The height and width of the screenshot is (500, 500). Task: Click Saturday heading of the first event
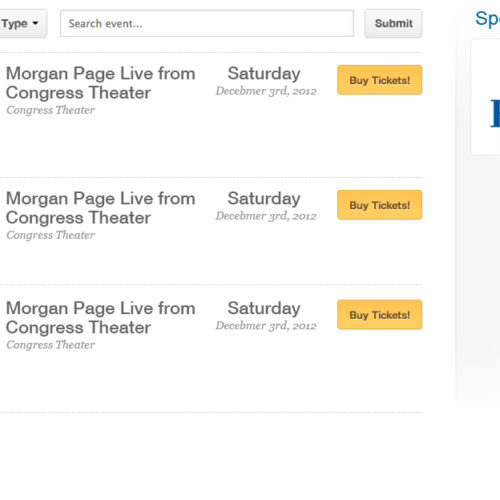pyautogui.click(x=264, y=74)
